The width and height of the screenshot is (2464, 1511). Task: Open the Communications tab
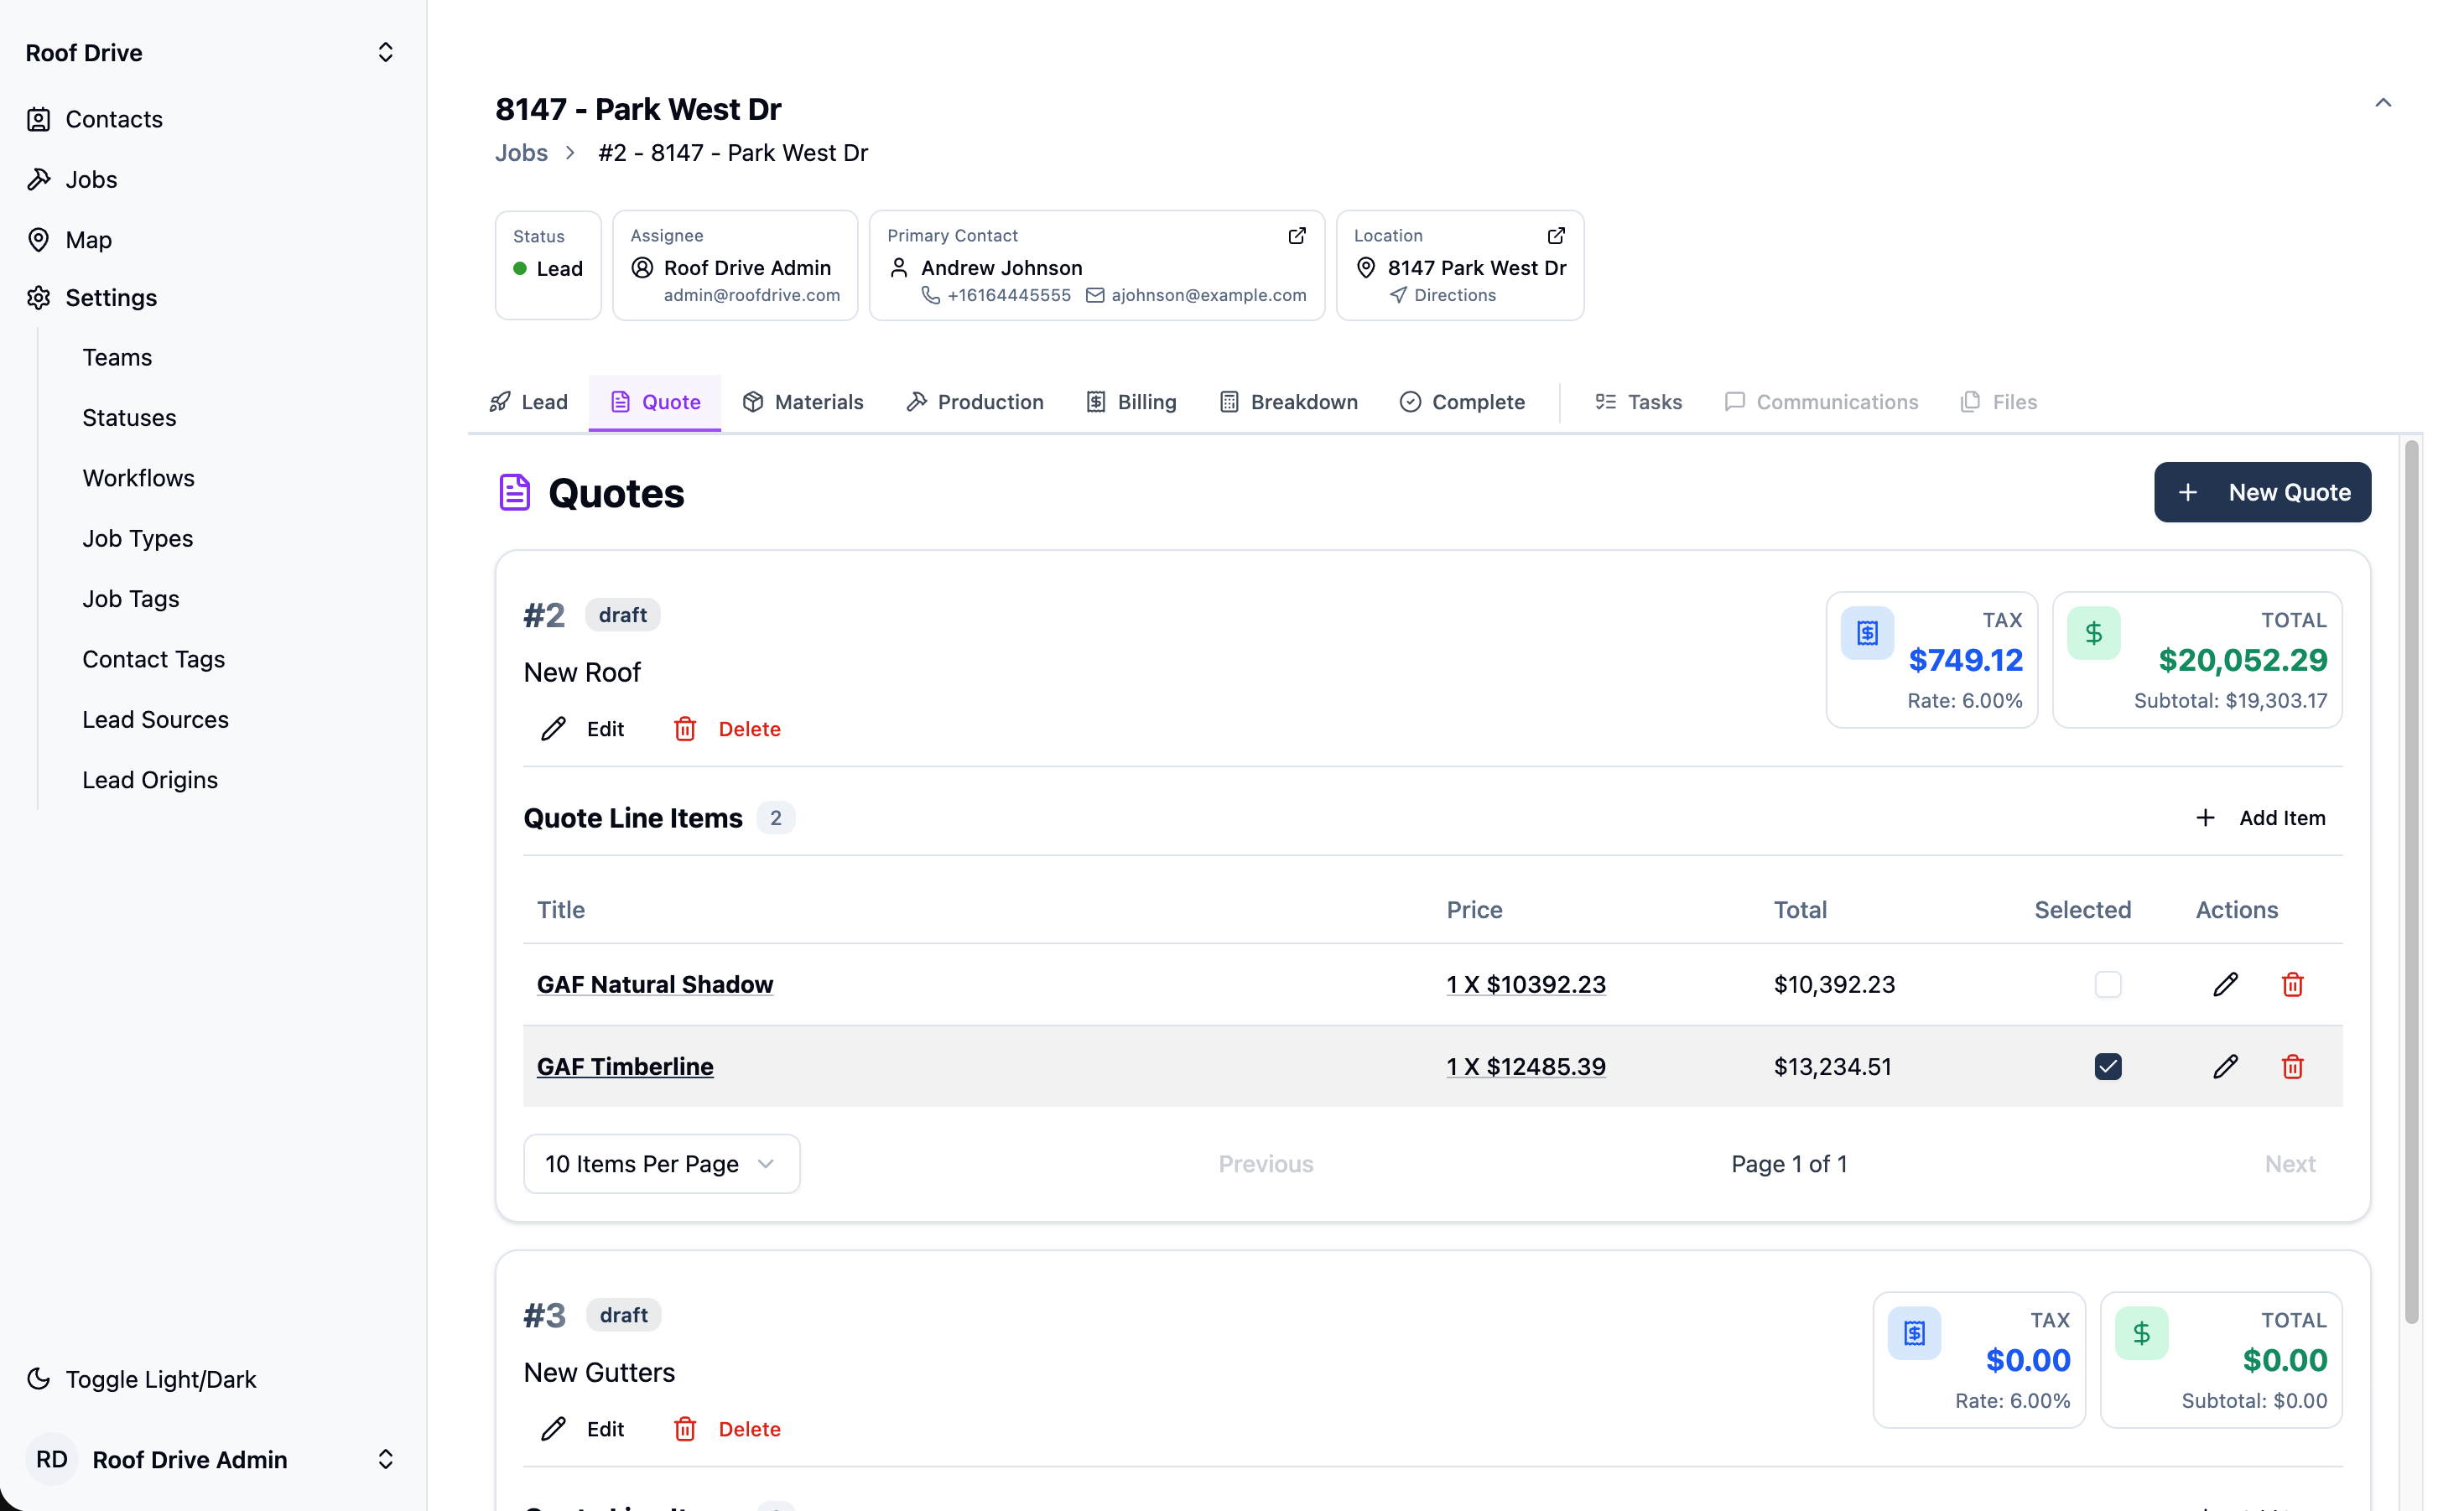(x=1821, y=402)
